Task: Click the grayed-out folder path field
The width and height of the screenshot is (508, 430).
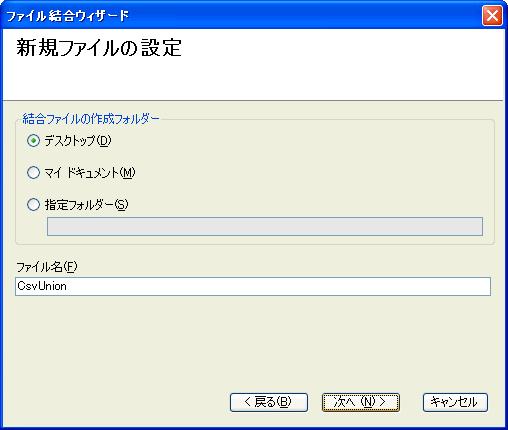Action: (x=265, y=226)
